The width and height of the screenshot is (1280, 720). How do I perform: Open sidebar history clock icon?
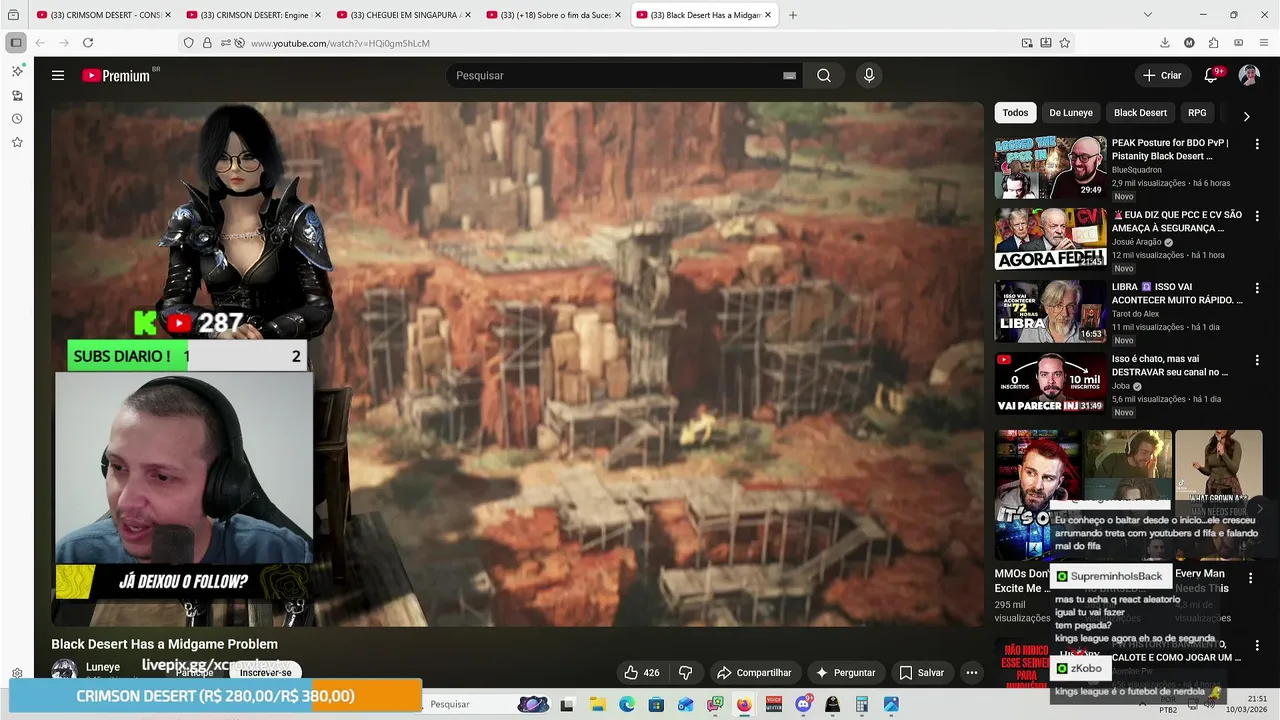[17, 119]
